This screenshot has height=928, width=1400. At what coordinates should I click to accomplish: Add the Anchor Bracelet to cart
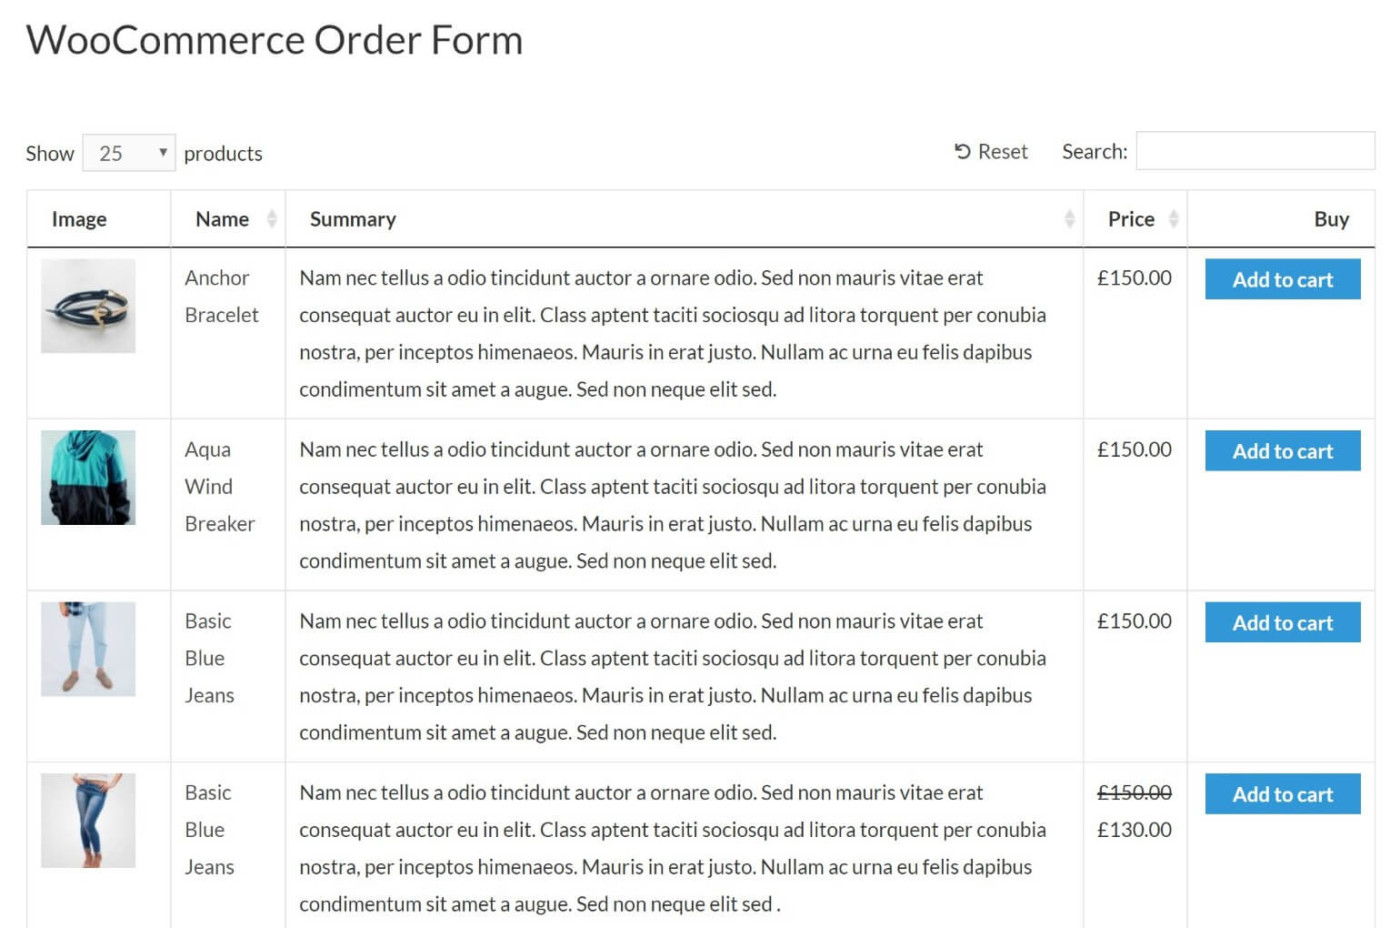(x=1282, y=279)
